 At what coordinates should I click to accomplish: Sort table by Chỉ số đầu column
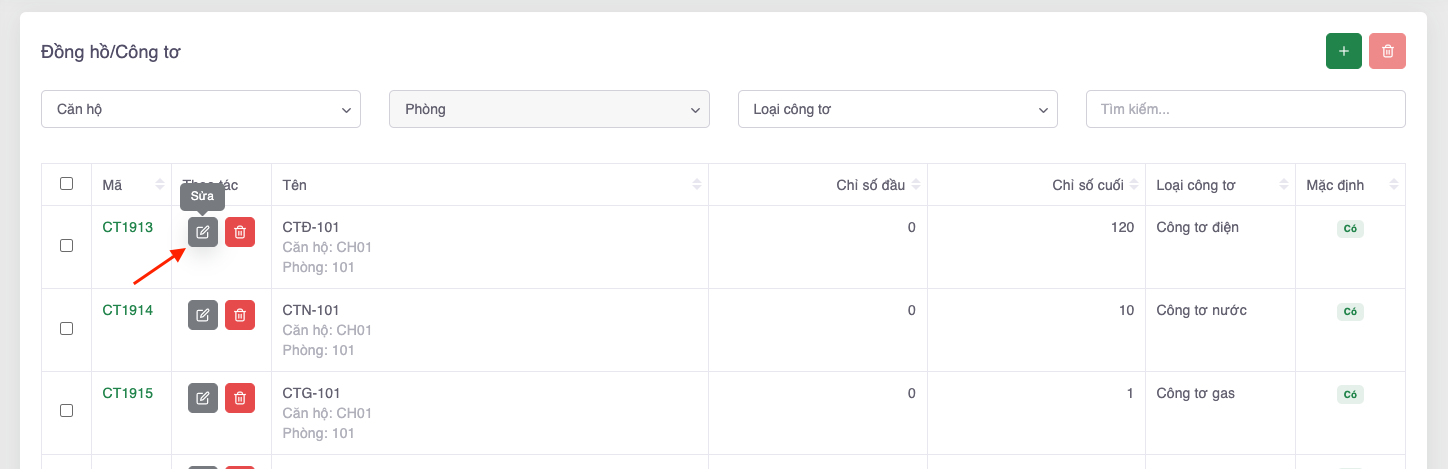pos(871,185)
